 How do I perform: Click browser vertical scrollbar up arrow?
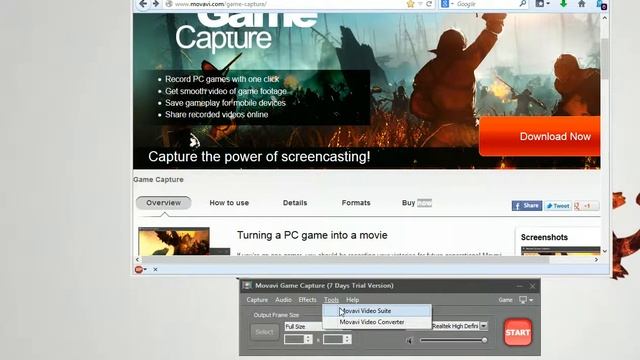(604, 18)
